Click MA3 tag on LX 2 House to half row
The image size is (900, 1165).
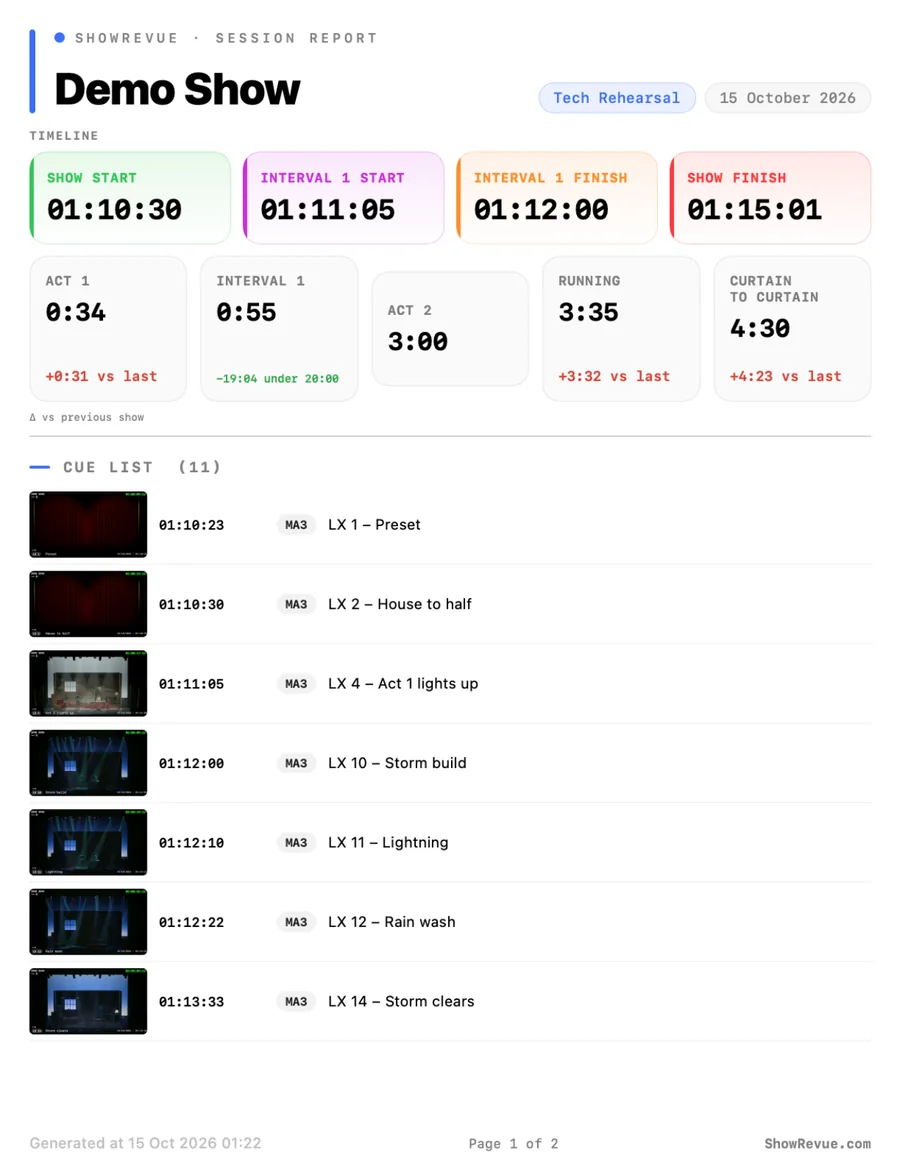pos(296,604)
